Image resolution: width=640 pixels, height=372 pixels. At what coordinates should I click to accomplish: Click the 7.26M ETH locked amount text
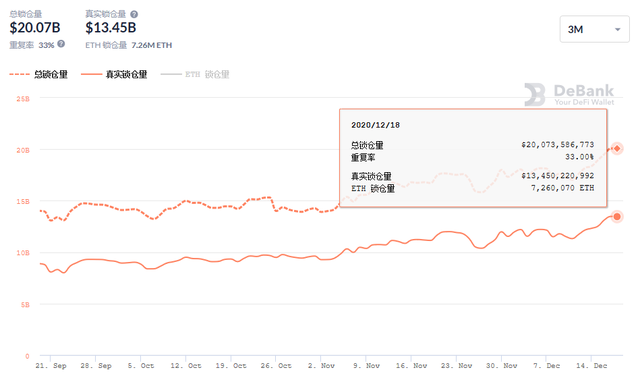tap(151, 45)
